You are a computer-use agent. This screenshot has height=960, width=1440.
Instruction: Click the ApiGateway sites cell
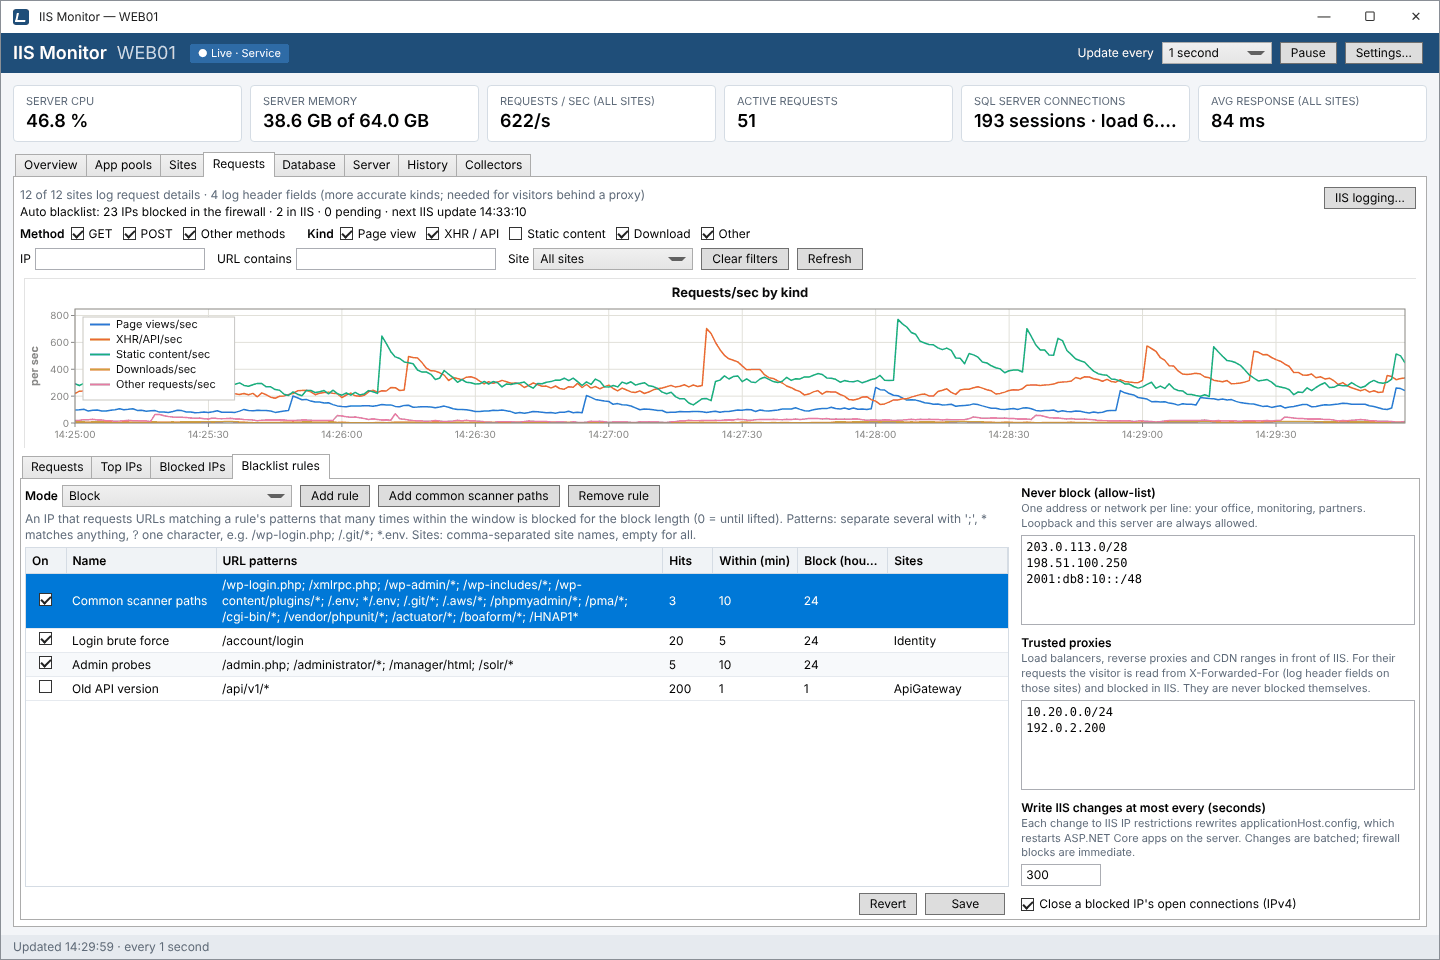pyautogui.click(x=927, y=689)
